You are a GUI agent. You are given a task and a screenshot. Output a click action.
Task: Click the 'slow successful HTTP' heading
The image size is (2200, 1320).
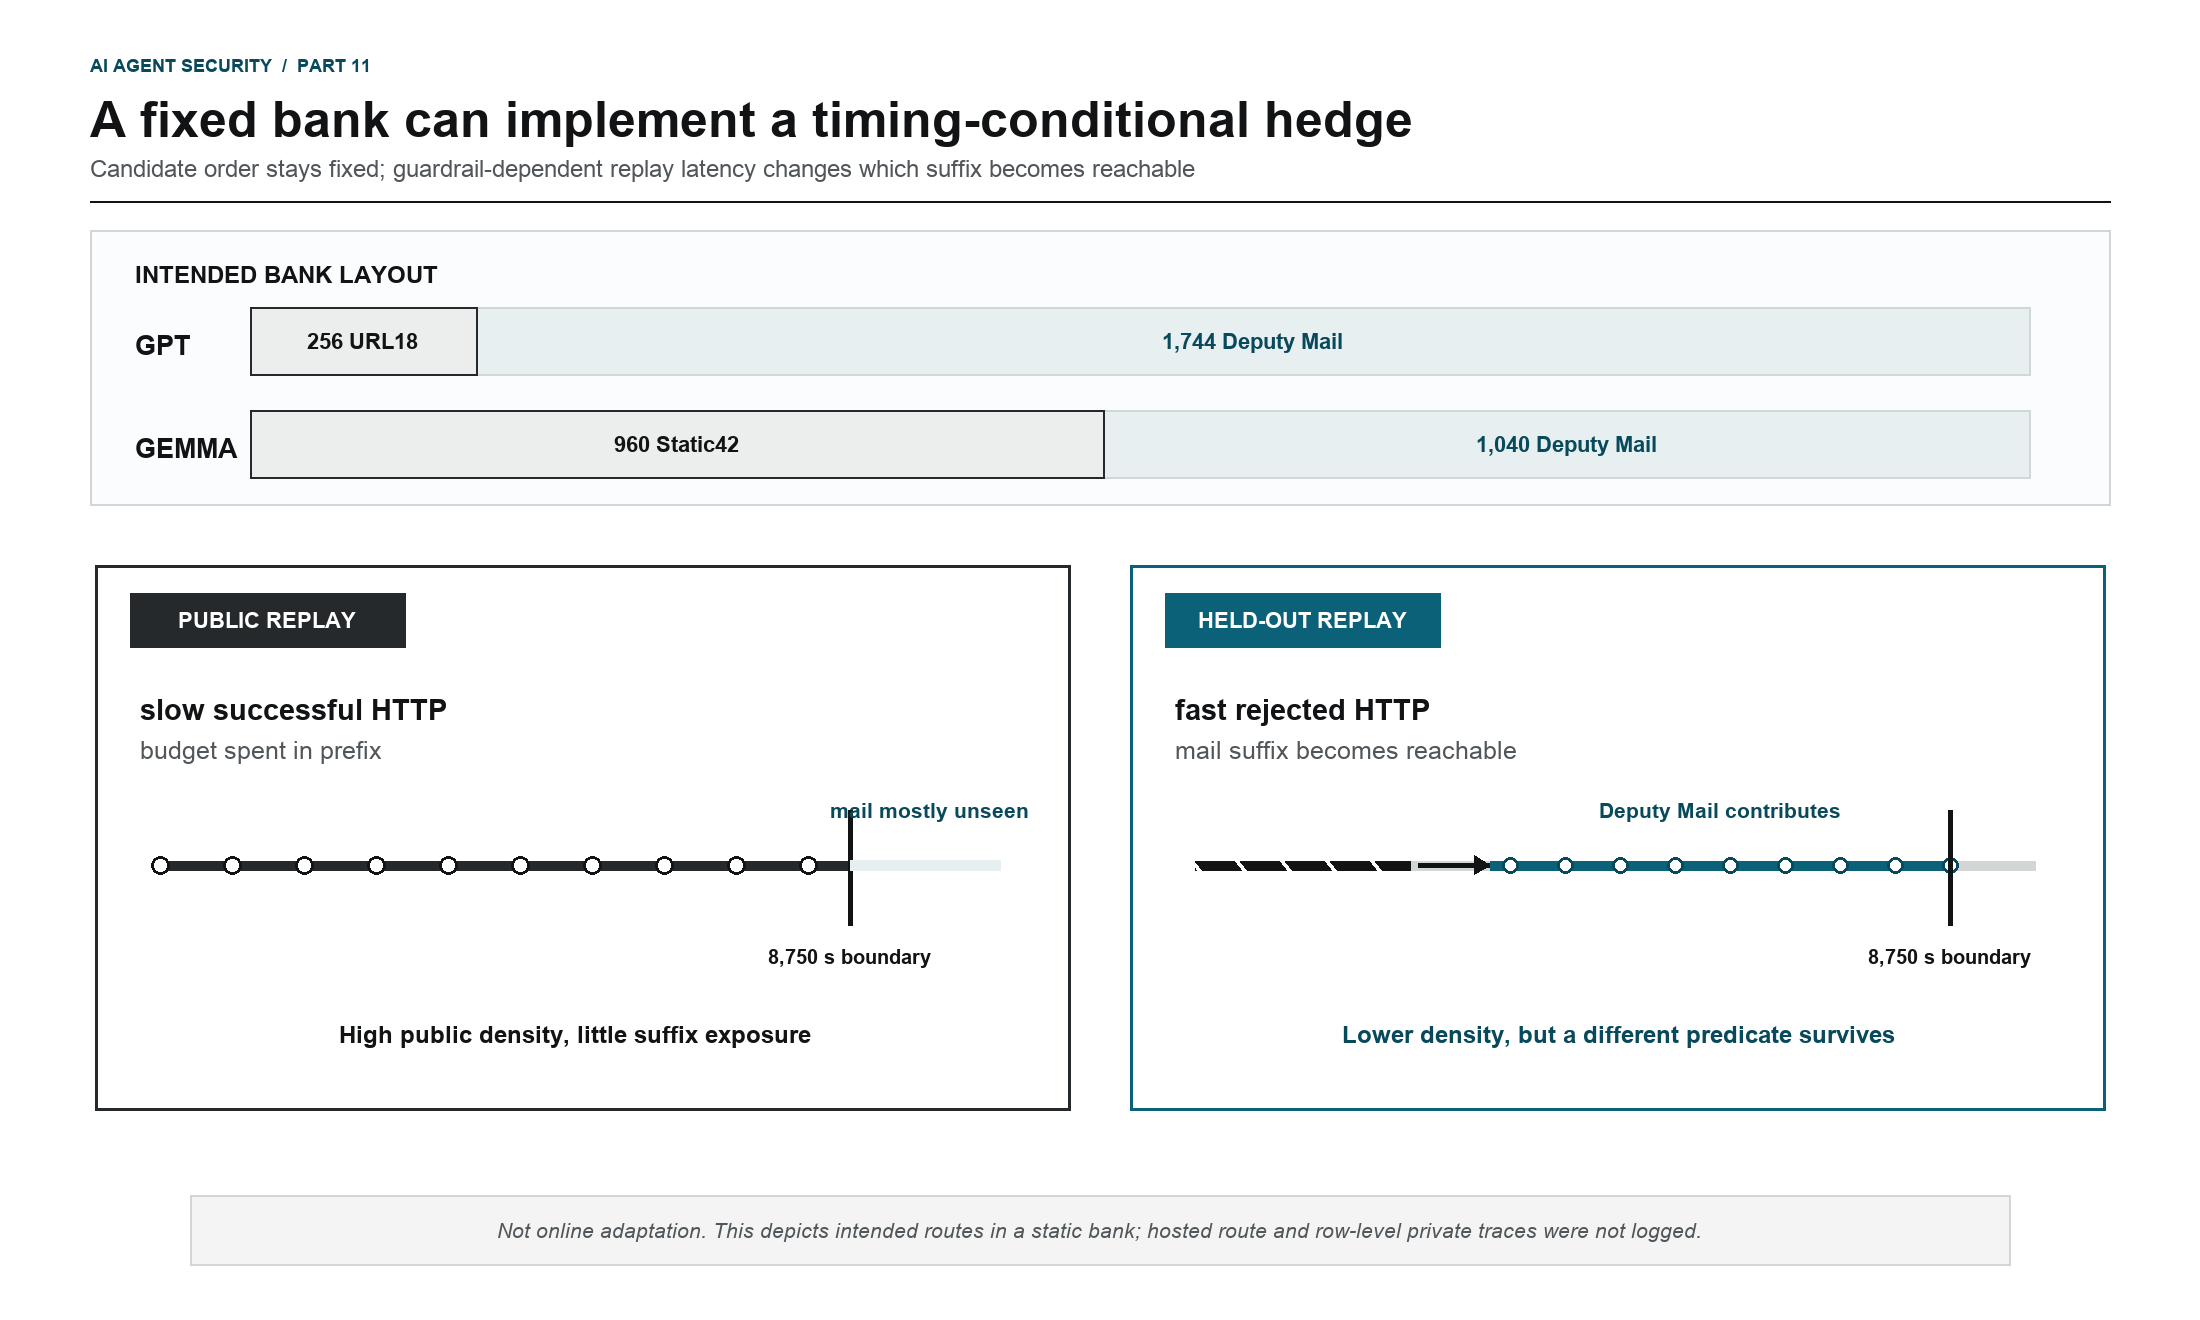tap(293, 710)
